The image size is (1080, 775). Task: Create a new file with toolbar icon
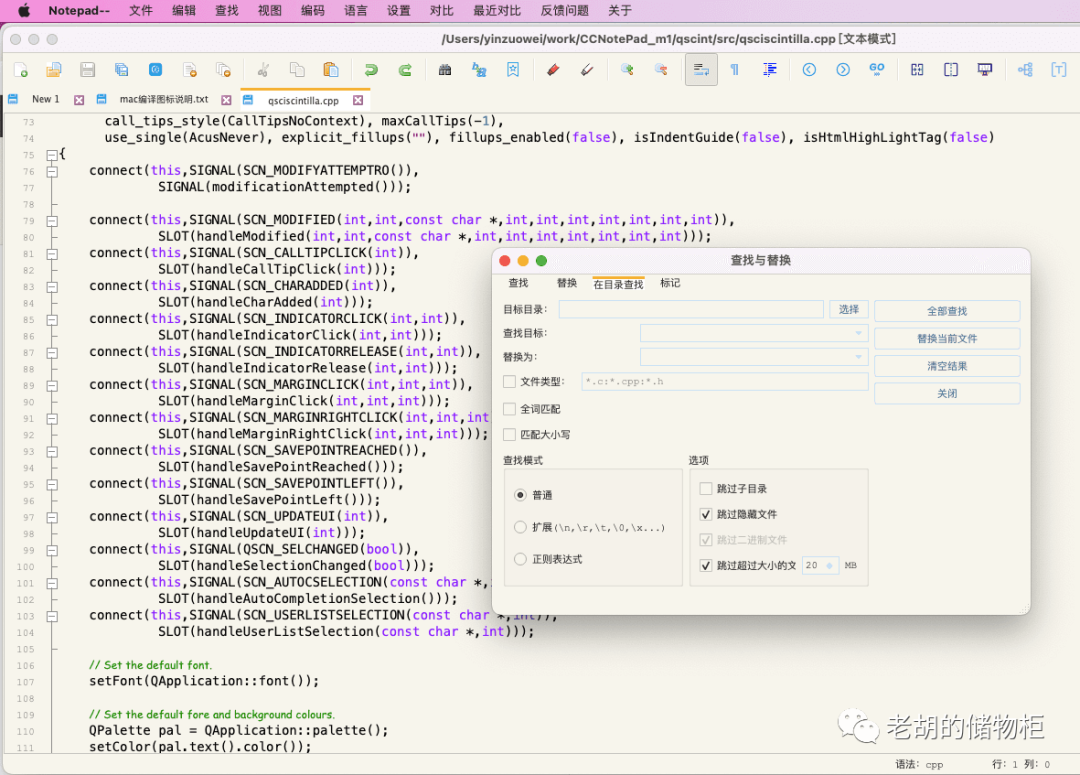21,70
